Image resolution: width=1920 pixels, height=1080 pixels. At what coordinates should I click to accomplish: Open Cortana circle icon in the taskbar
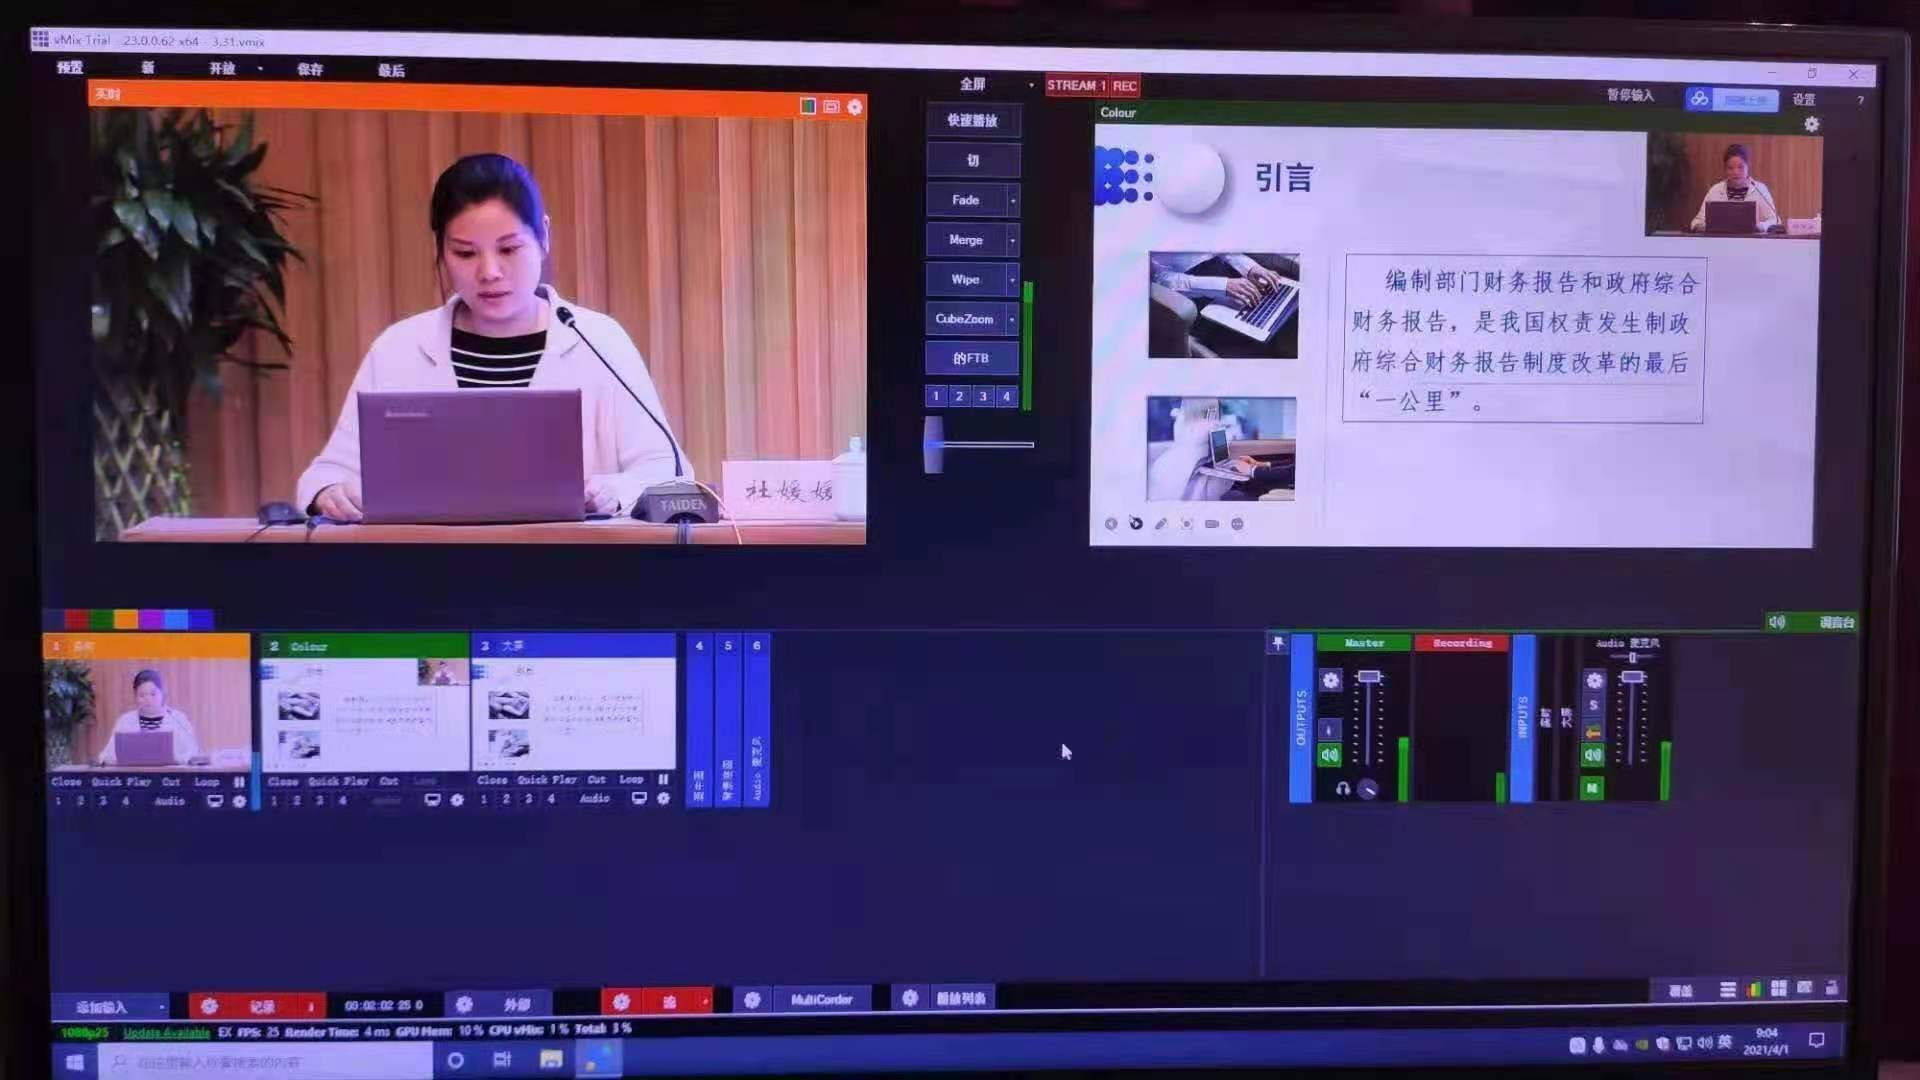coord(455,1060)
